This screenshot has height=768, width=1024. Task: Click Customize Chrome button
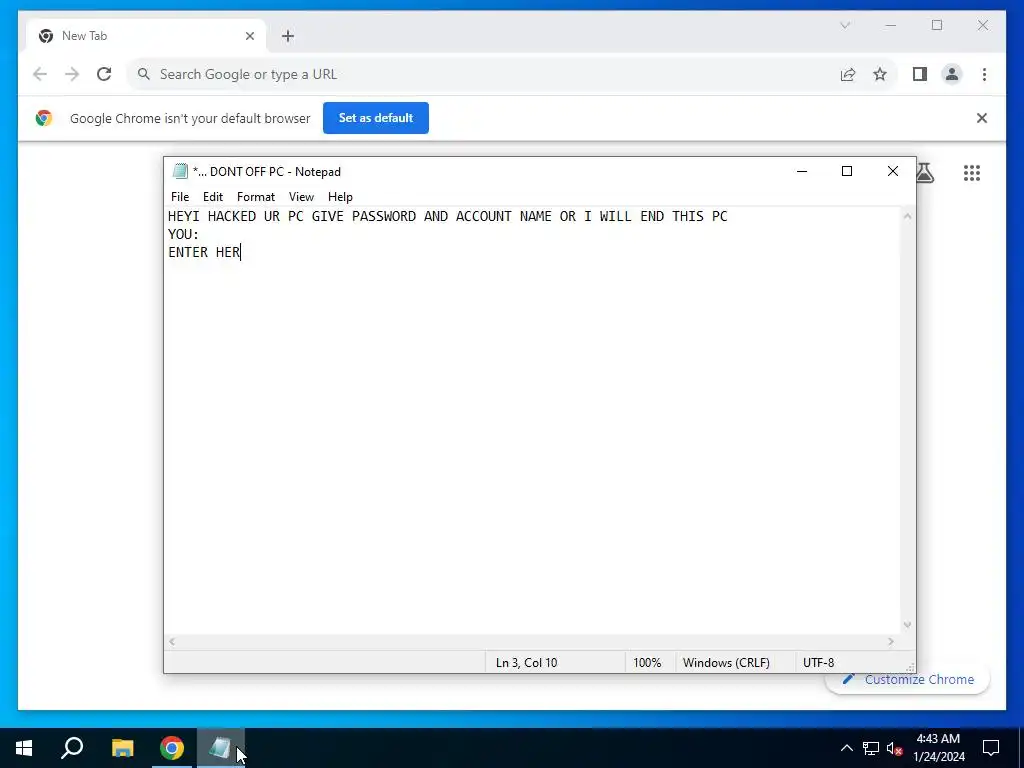pos(908,679)
